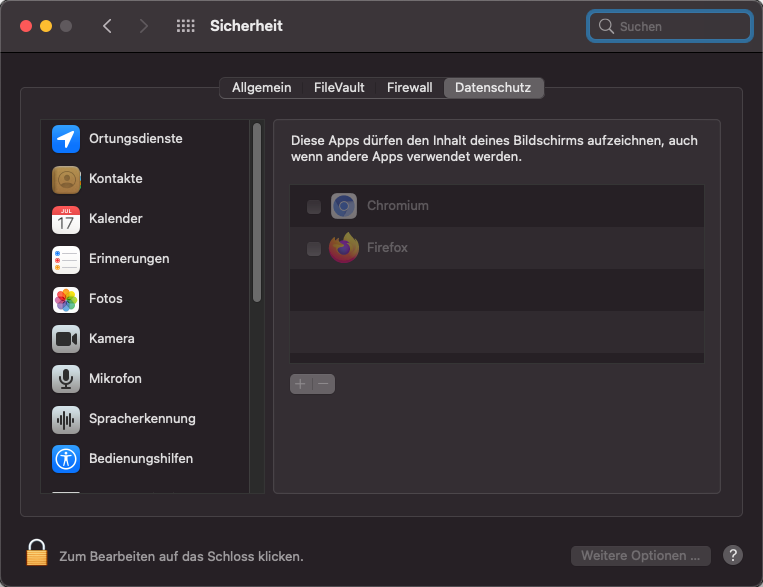Show all preferences grid icon
Image resolution: width=763 pixels, height=587 pixels.
coord(185,26)
